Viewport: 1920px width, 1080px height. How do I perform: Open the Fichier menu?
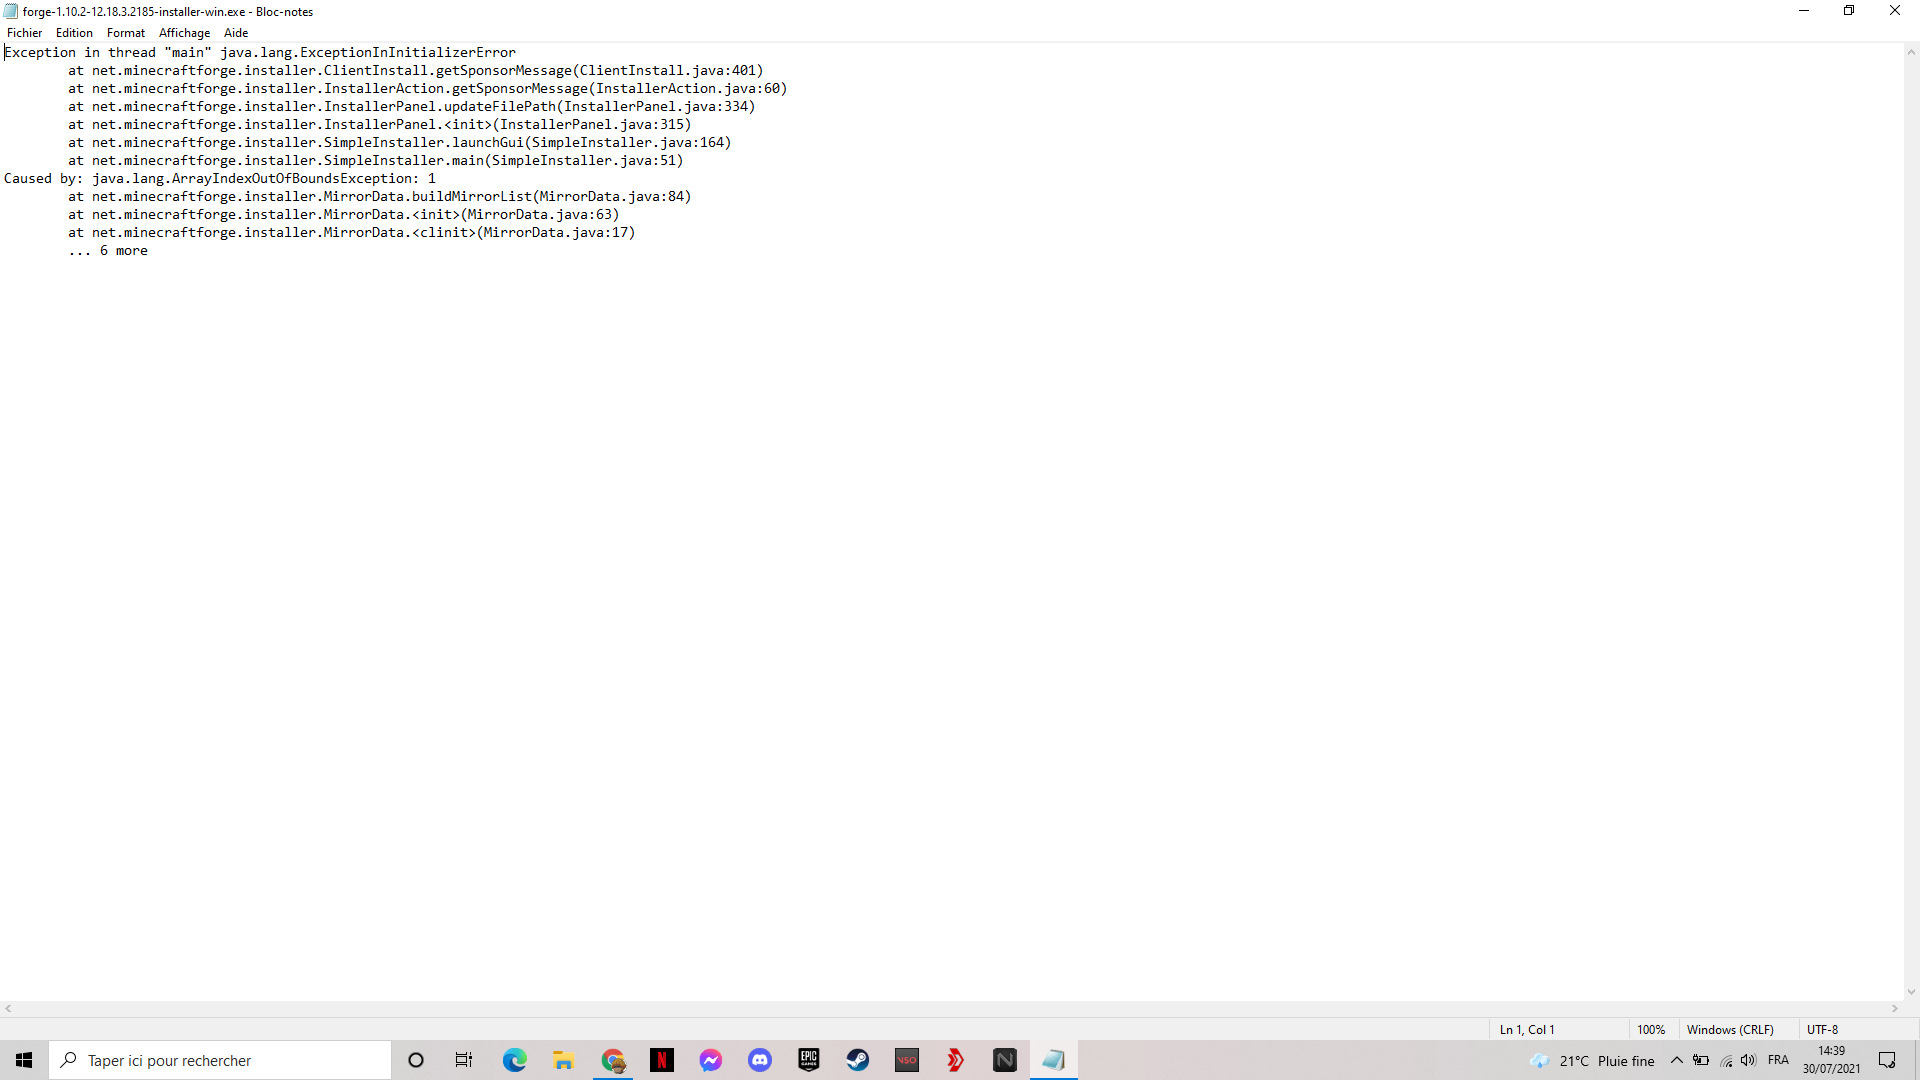(24, 33)
